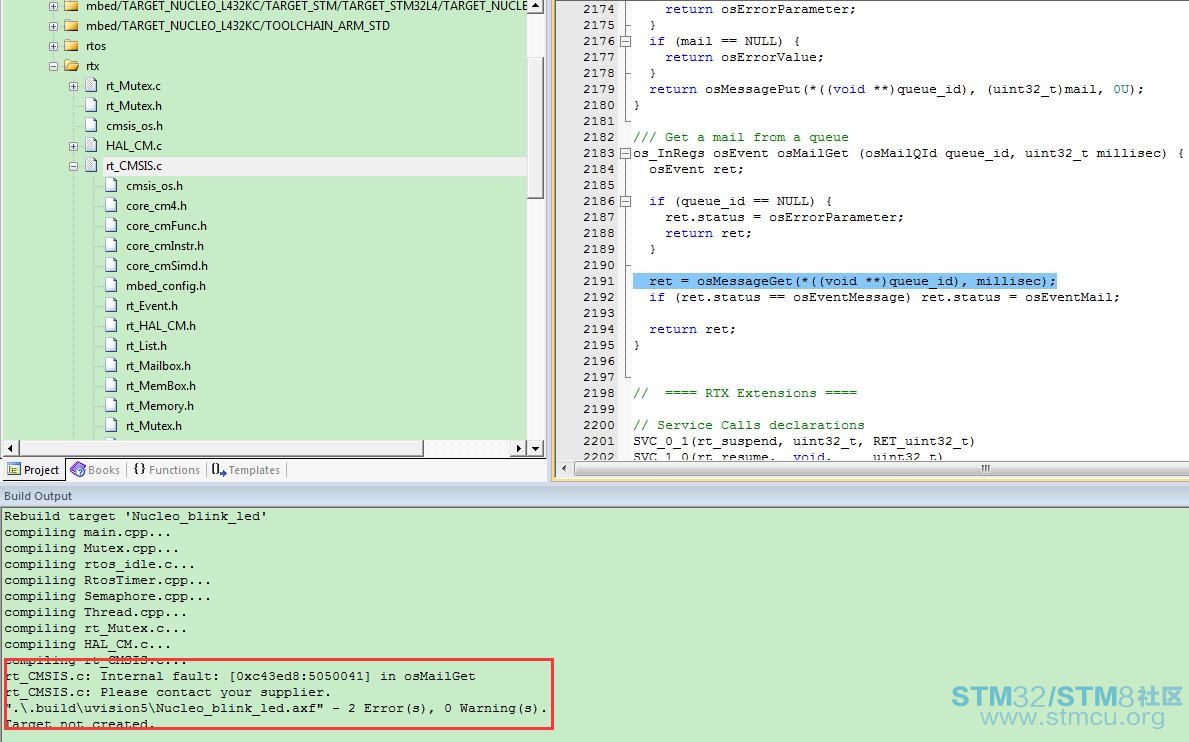Click the core_cmFunc.h file icon
This screenshot has height=742, width=1189.
[111, 225]
